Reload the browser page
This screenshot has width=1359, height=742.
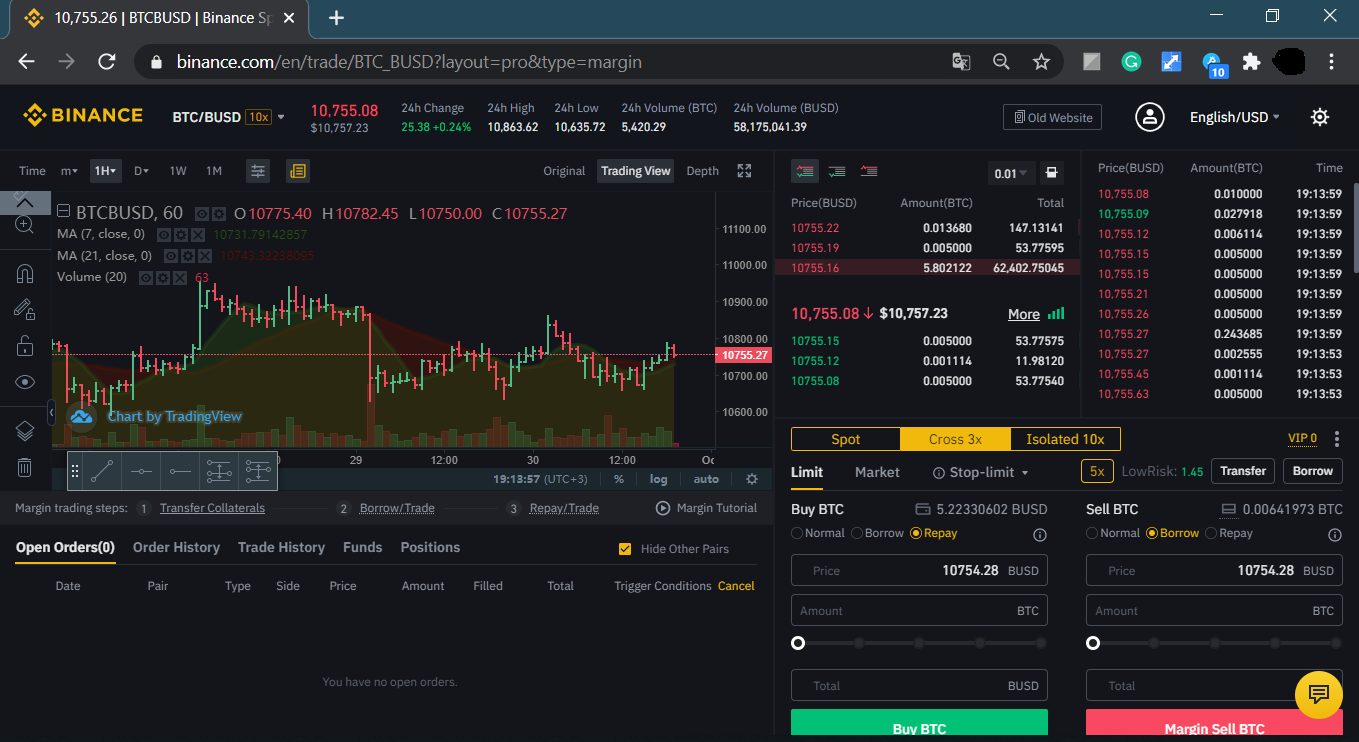pyautogui.click(x=107, y=62)
